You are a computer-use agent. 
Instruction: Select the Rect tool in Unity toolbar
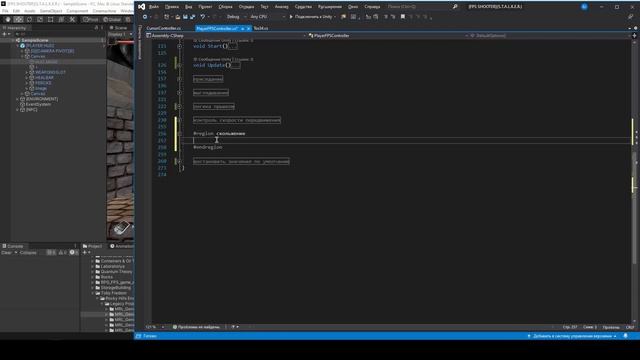coord(51,19)
